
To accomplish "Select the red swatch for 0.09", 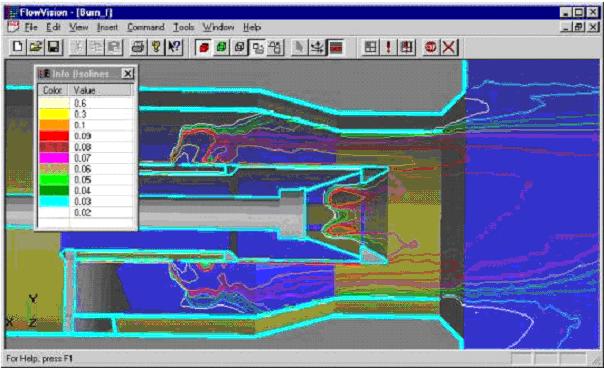I will tap(54, 136).
